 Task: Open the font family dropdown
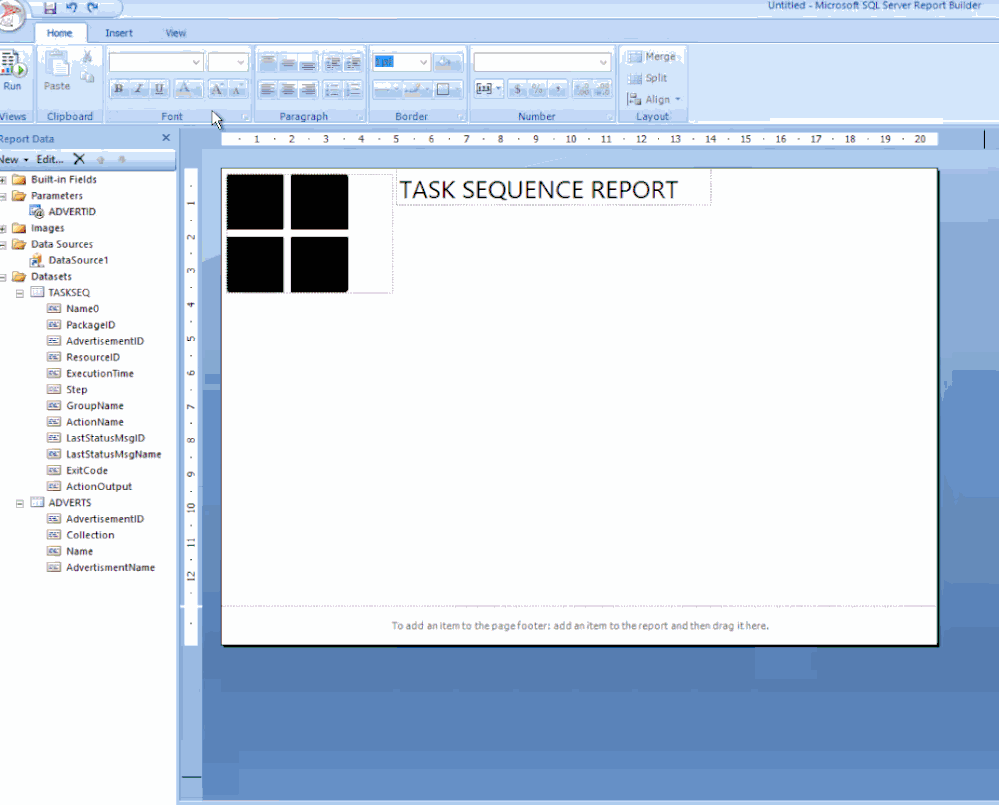pos(196,62)
